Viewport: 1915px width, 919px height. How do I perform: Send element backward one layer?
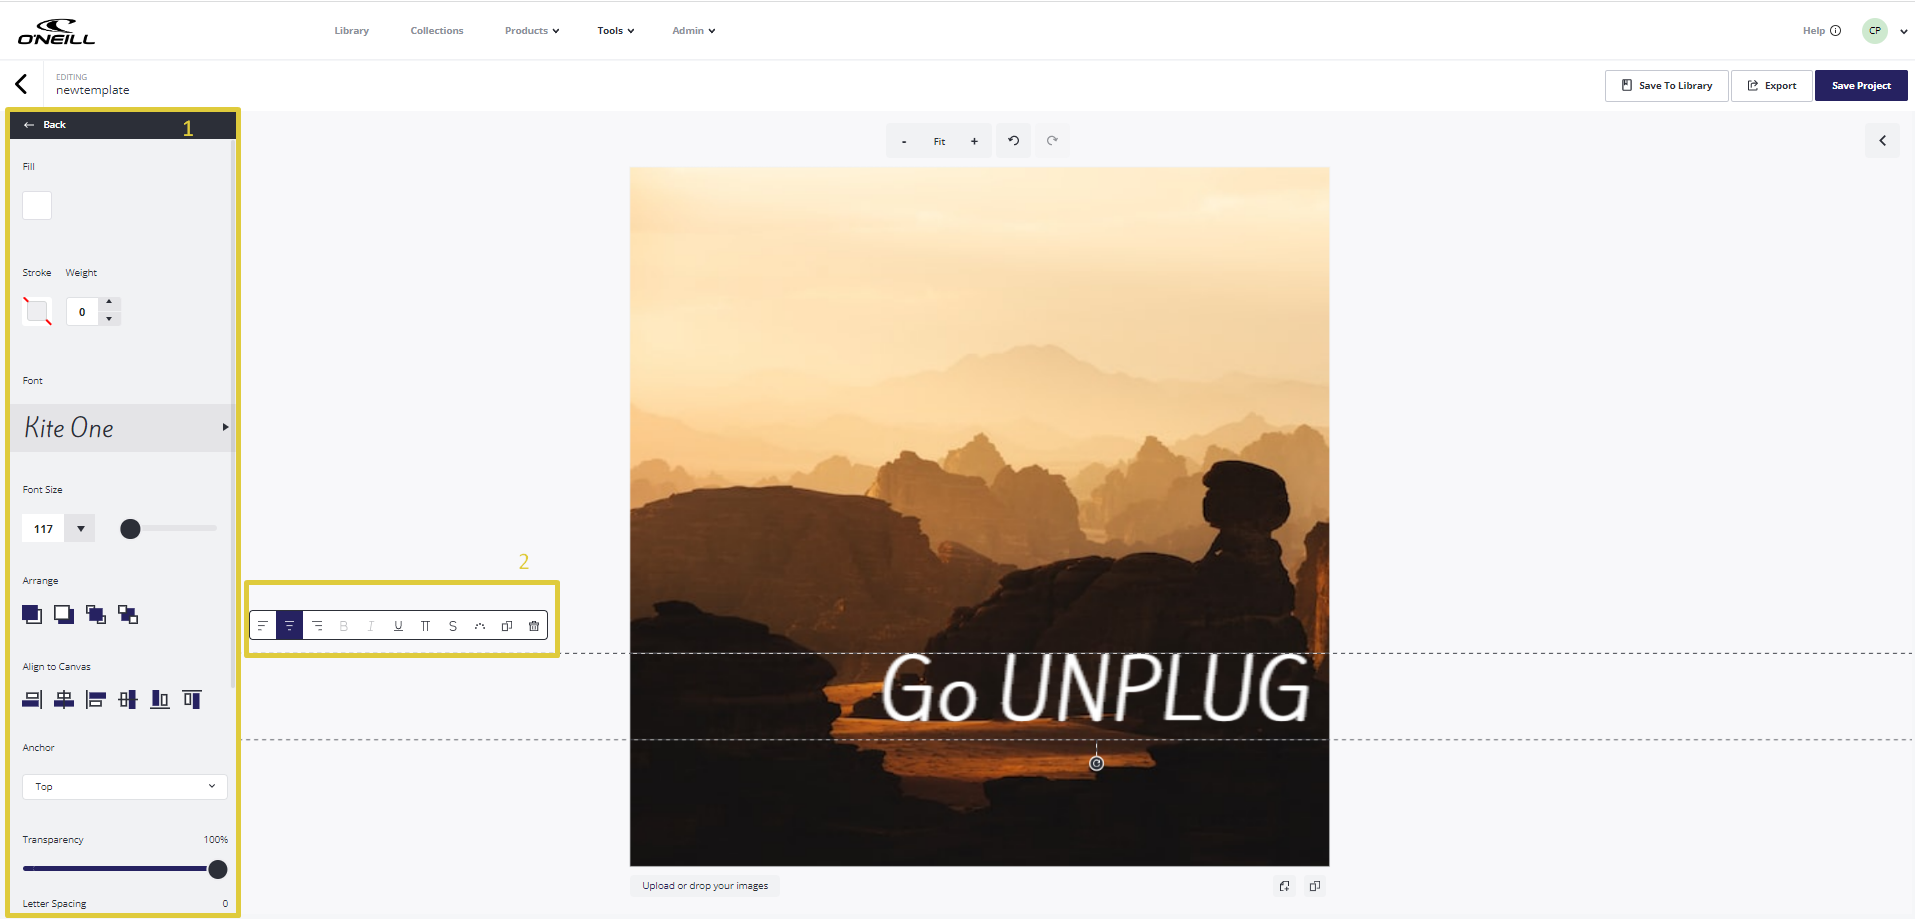(x=128, y=614)
